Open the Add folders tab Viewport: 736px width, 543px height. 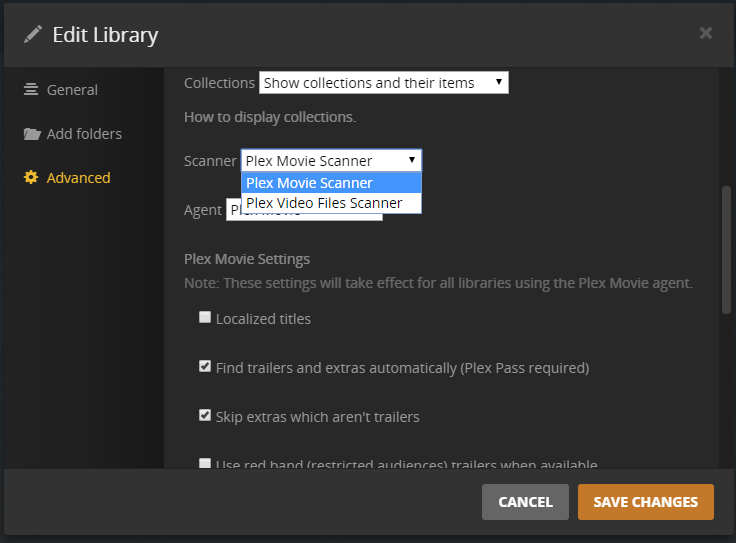[x=84, y=134]
